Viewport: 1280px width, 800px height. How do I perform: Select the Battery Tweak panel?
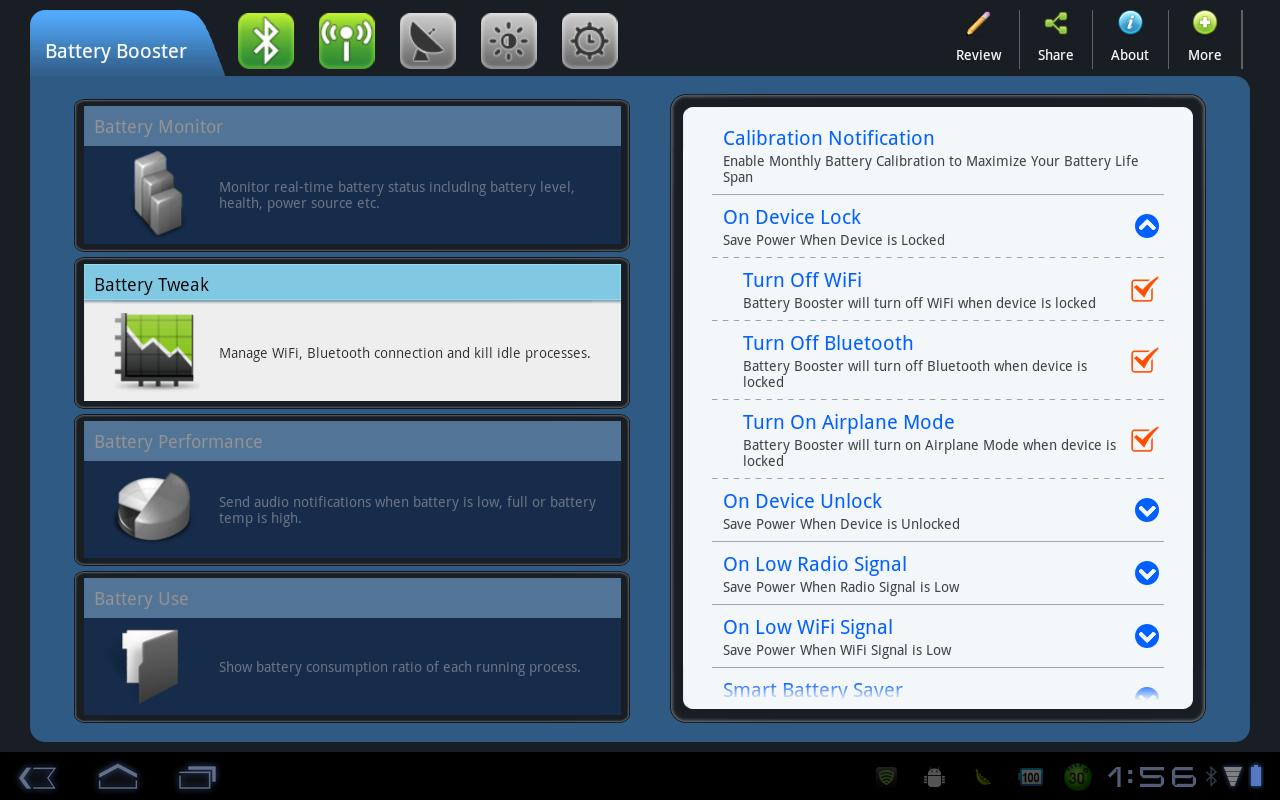[352, 333]
